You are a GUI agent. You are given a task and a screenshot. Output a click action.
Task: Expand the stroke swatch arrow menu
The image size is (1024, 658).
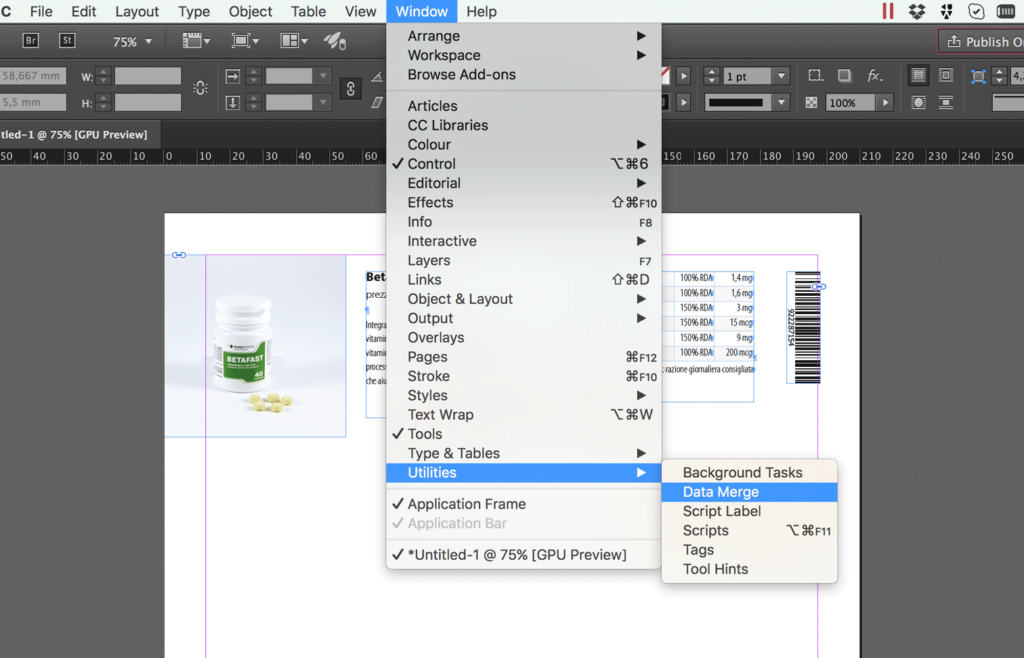683,102
